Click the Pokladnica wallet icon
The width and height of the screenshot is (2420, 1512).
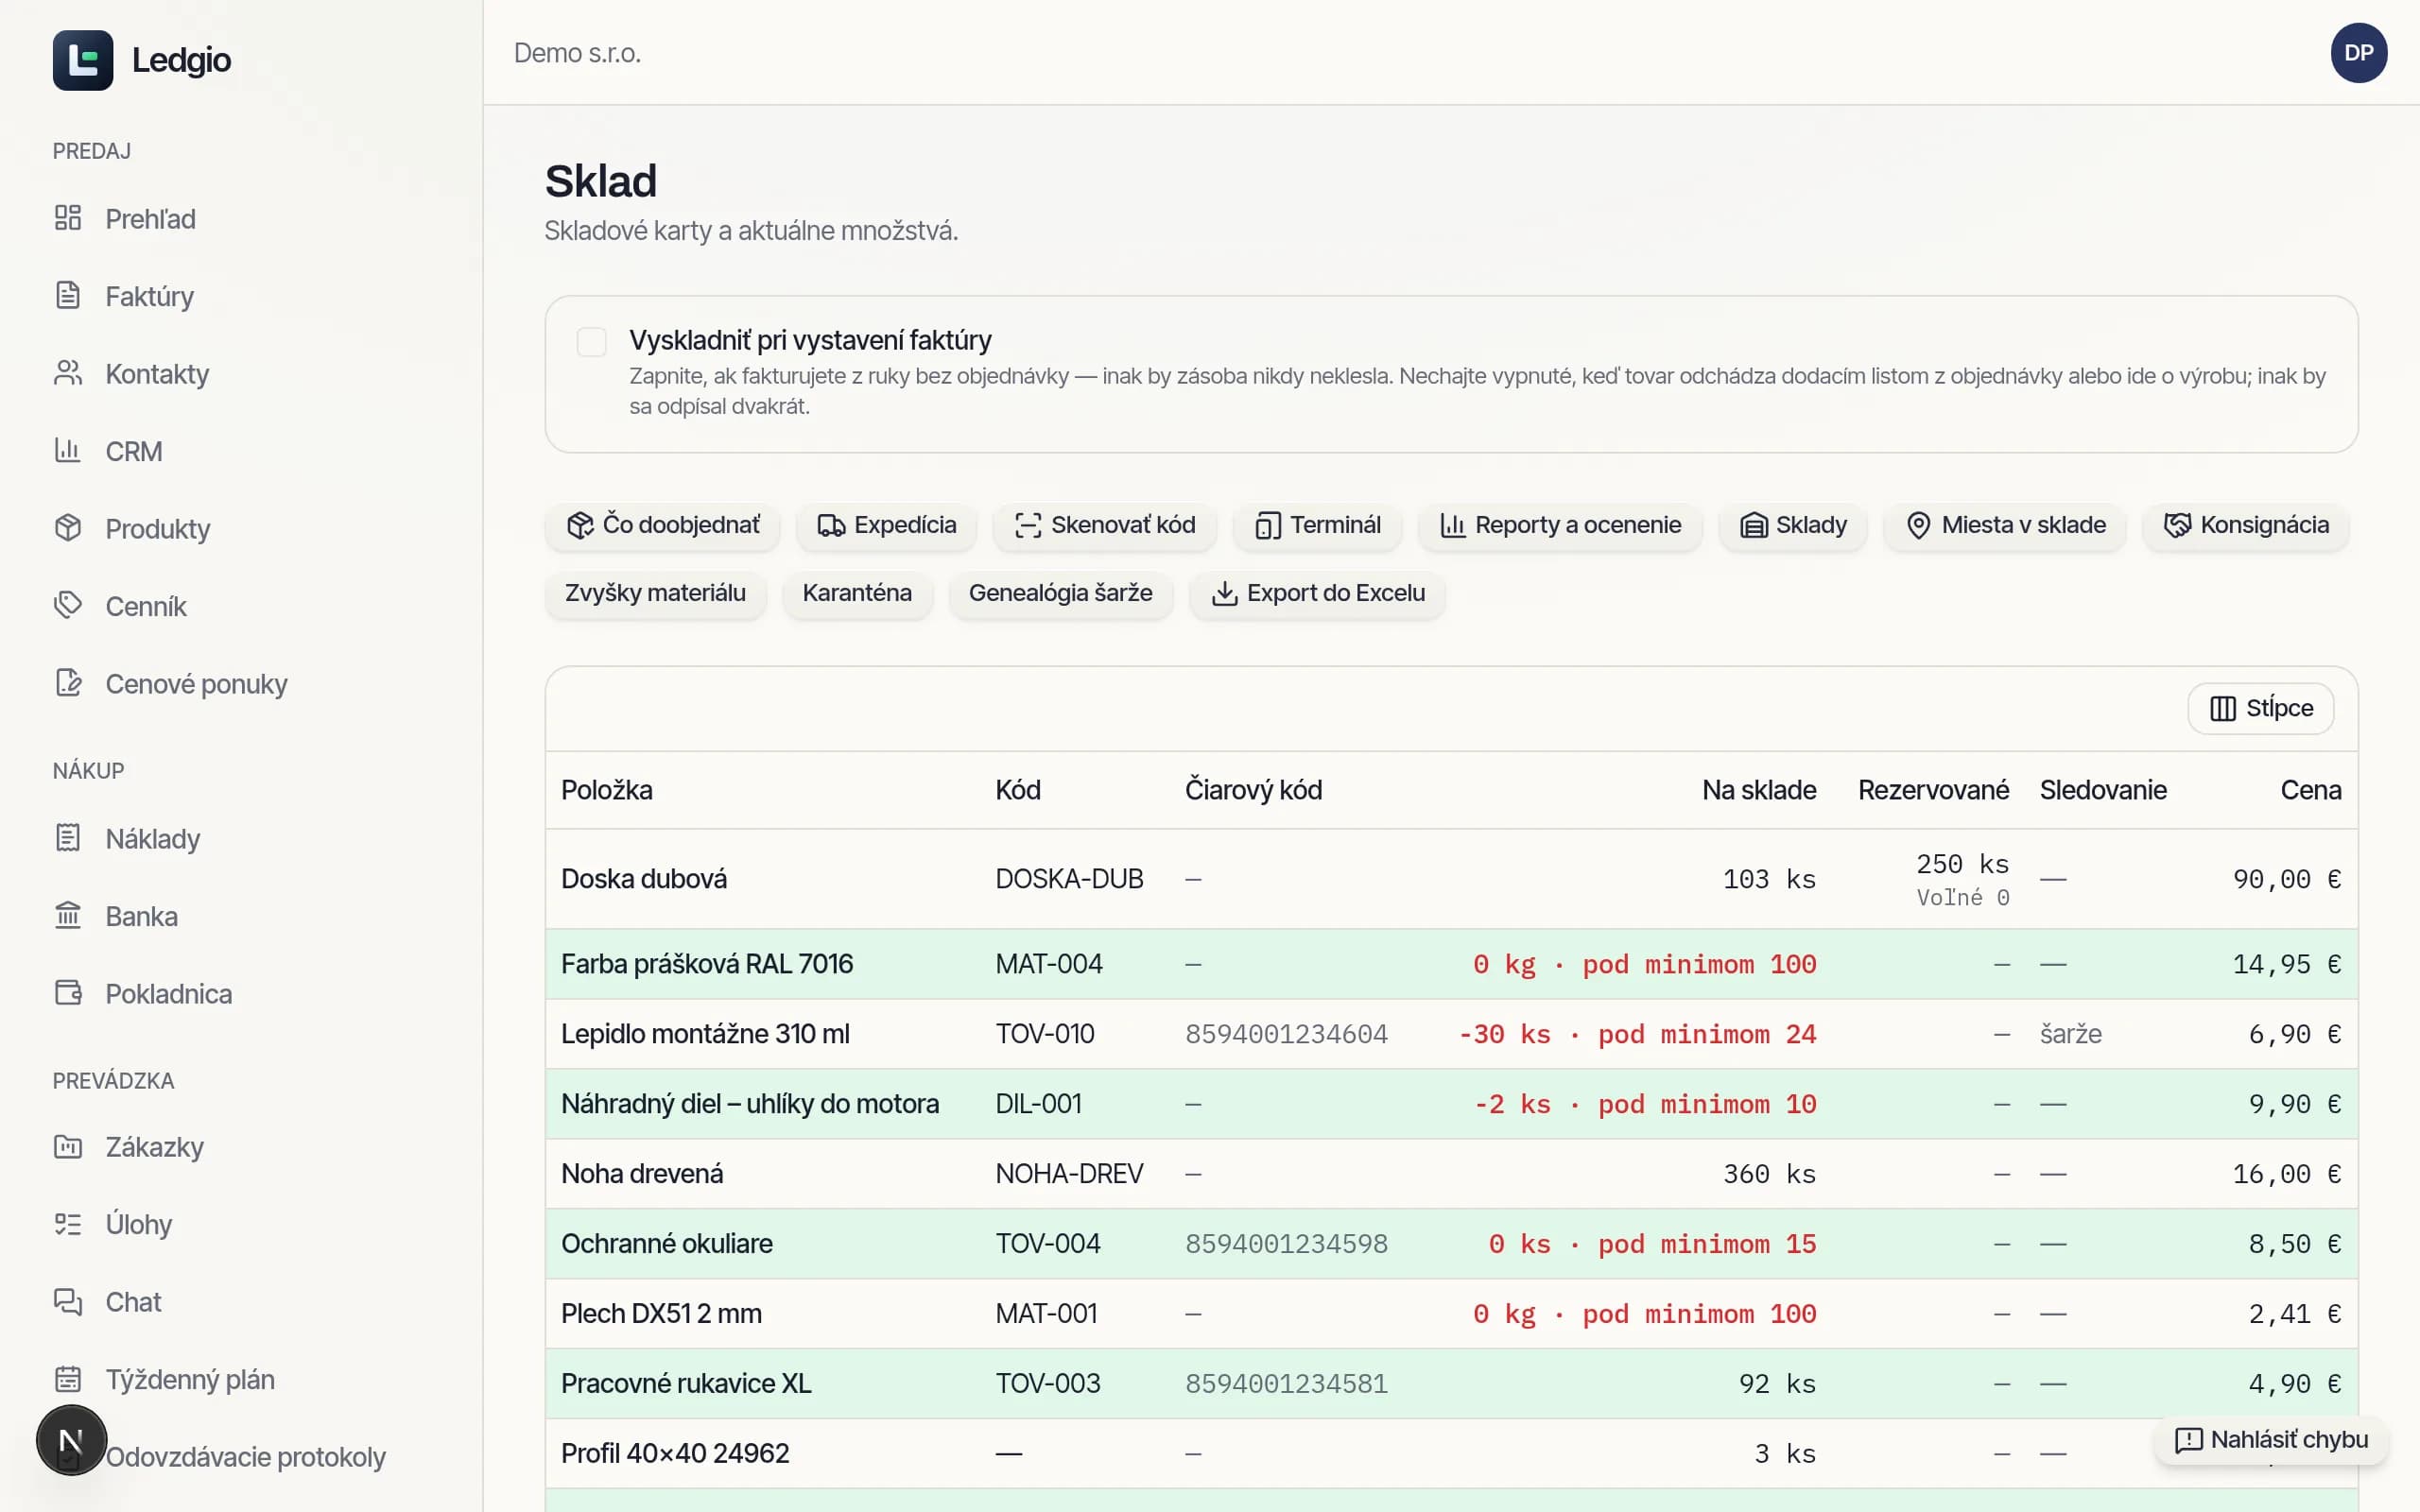click(x=68, y=993)
